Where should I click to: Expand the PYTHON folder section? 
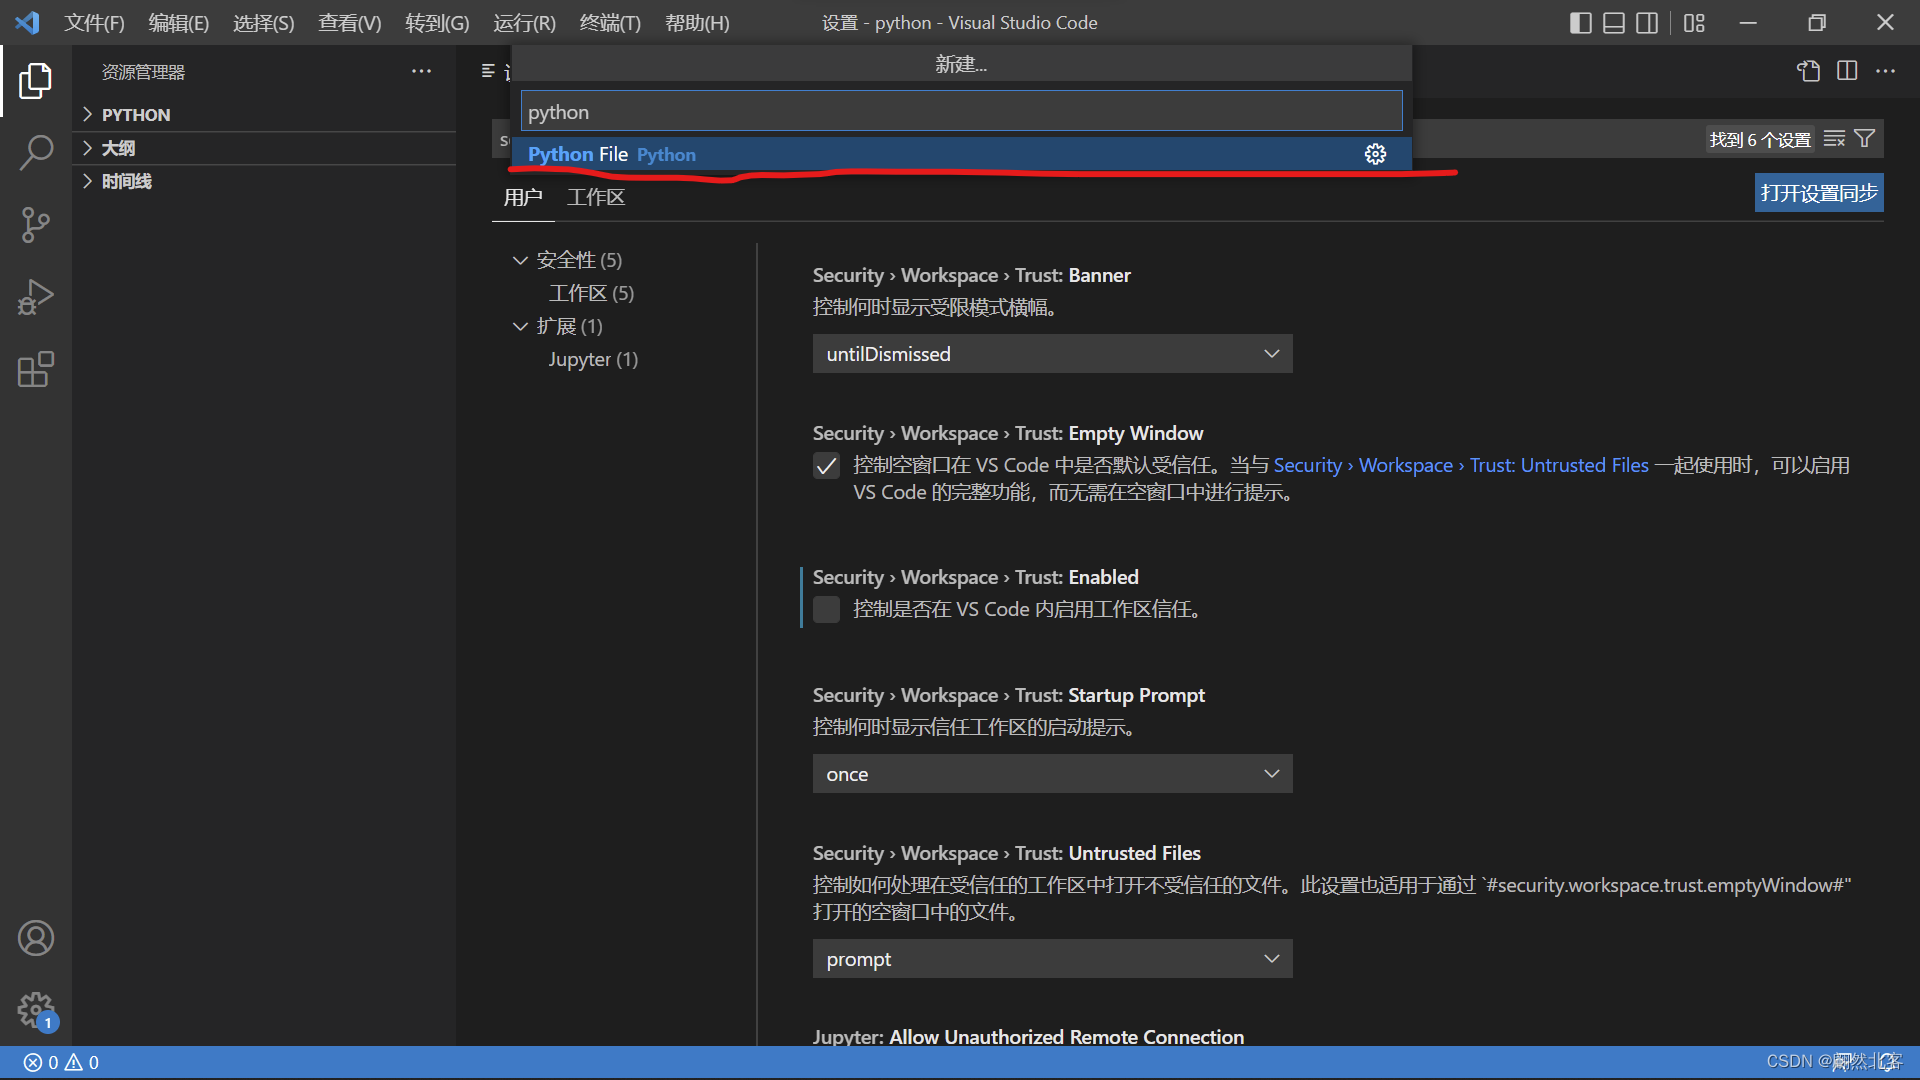[135, 114]
